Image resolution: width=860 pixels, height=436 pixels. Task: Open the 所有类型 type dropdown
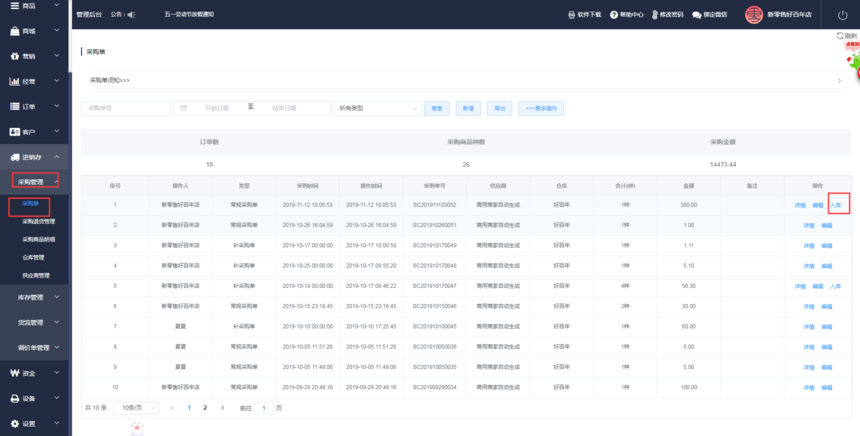tap(376, 108)
